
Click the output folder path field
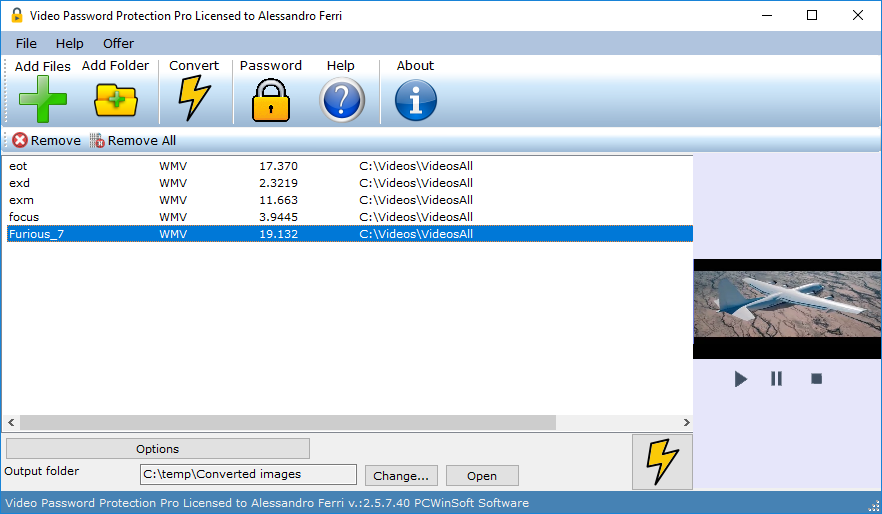(x=248, y=474)
